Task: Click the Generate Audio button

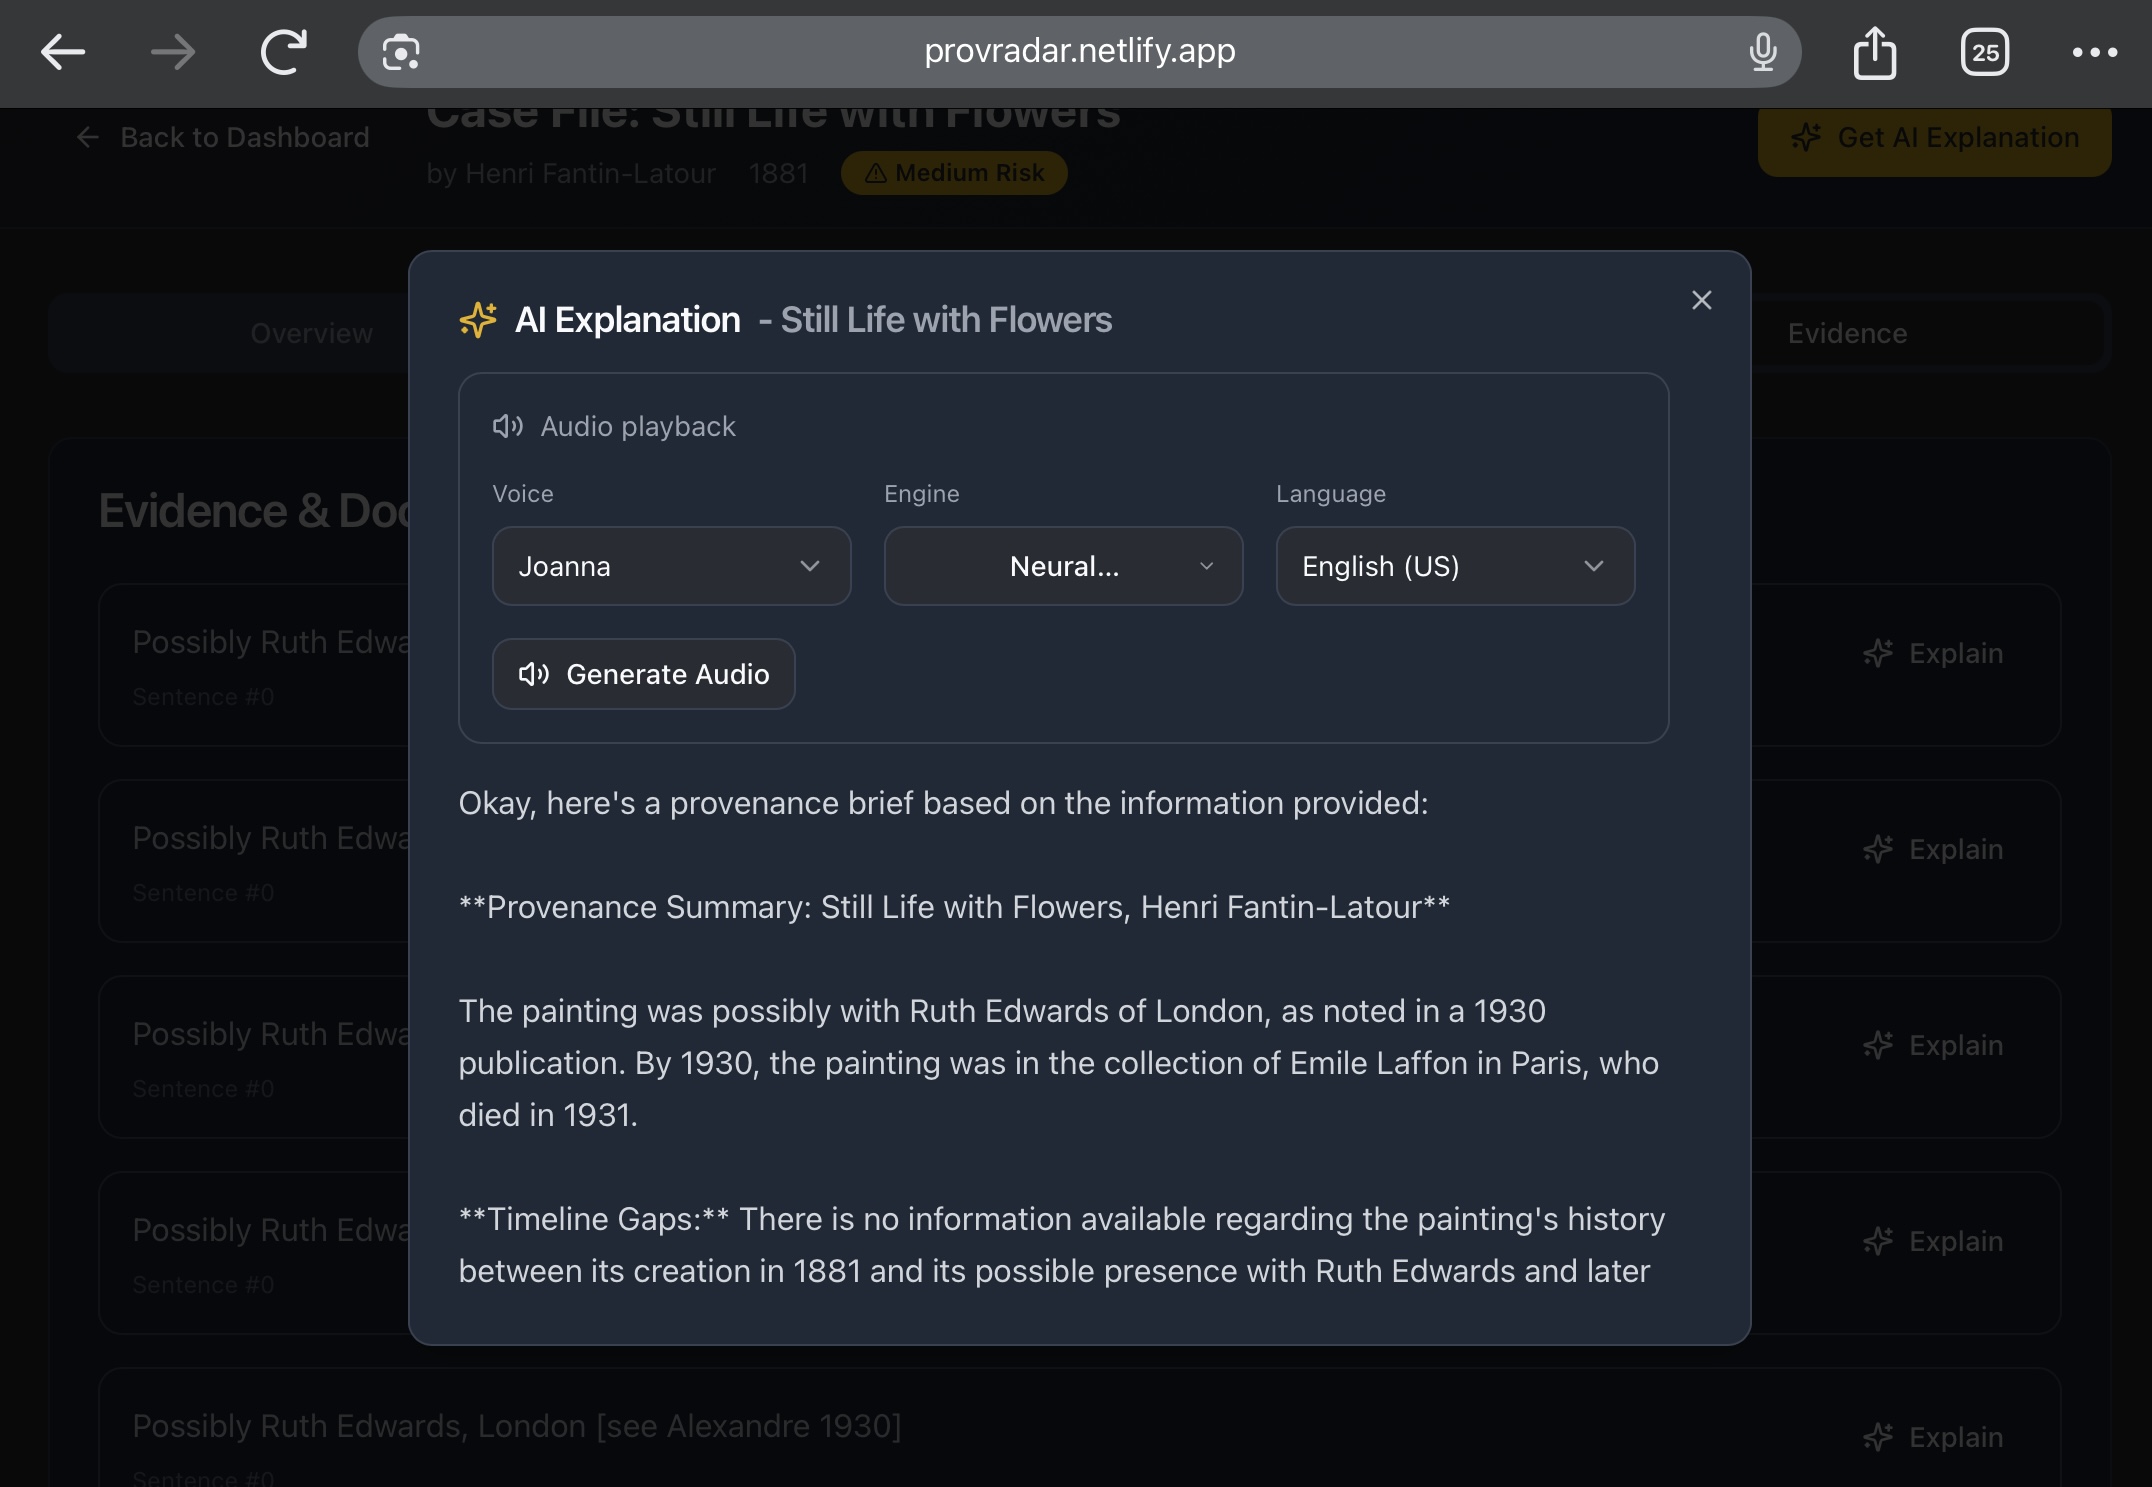Action: (644, 674)
